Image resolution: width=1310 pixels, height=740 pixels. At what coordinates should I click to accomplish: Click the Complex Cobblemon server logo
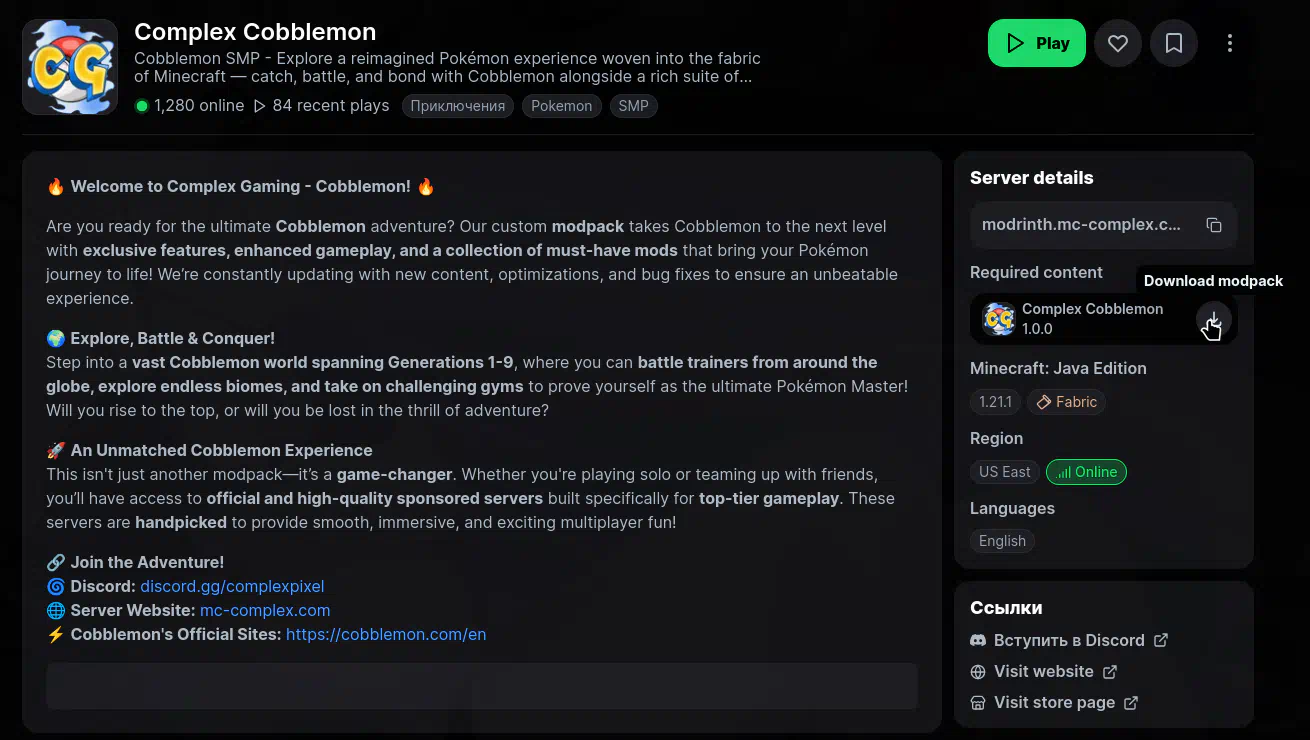tap(70, 67)
